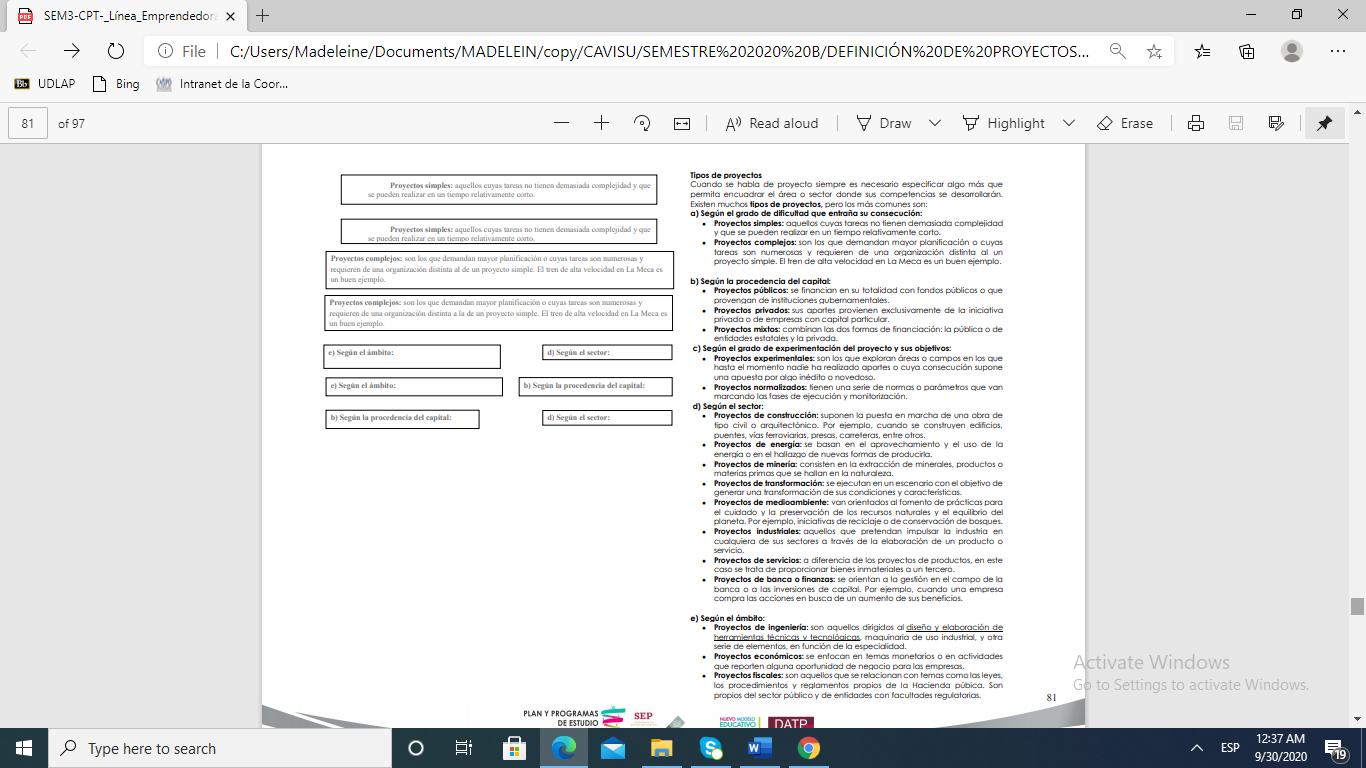Image resolution: width=1366 pixels, height=768 pixels.
Task: Click the "Proyectos de construcción:" bullet text
Action: (x=766, y=415)
